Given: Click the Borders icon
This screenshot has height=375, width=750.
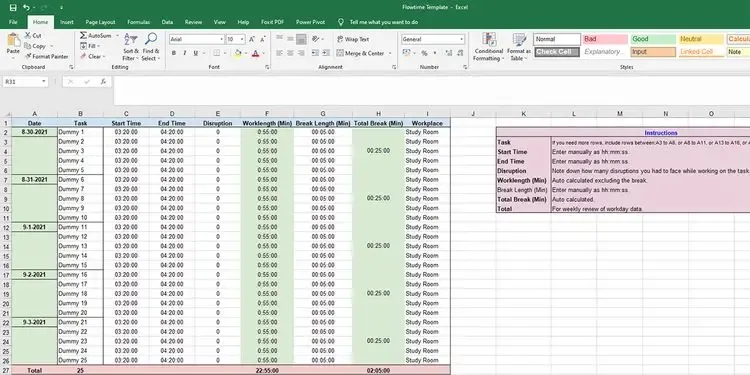Looking at the screenshot, I should coord(217,53).
